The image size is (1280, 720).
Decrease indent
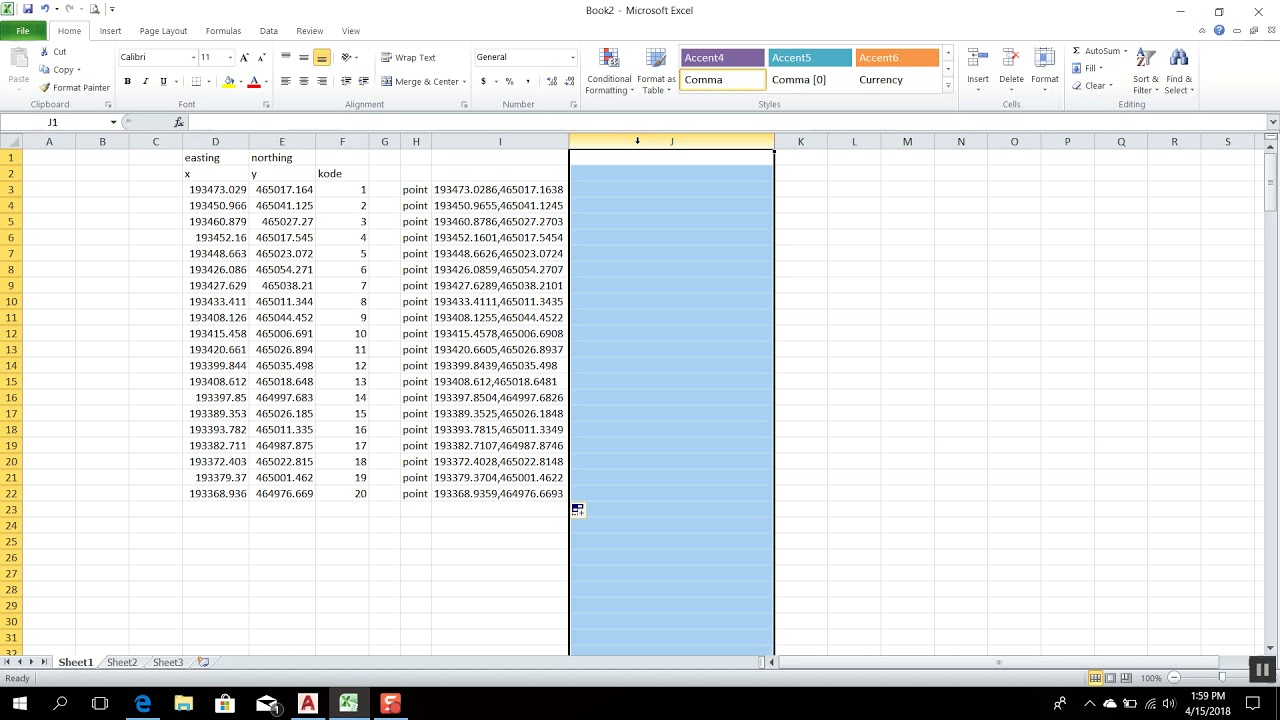point(346,81)
